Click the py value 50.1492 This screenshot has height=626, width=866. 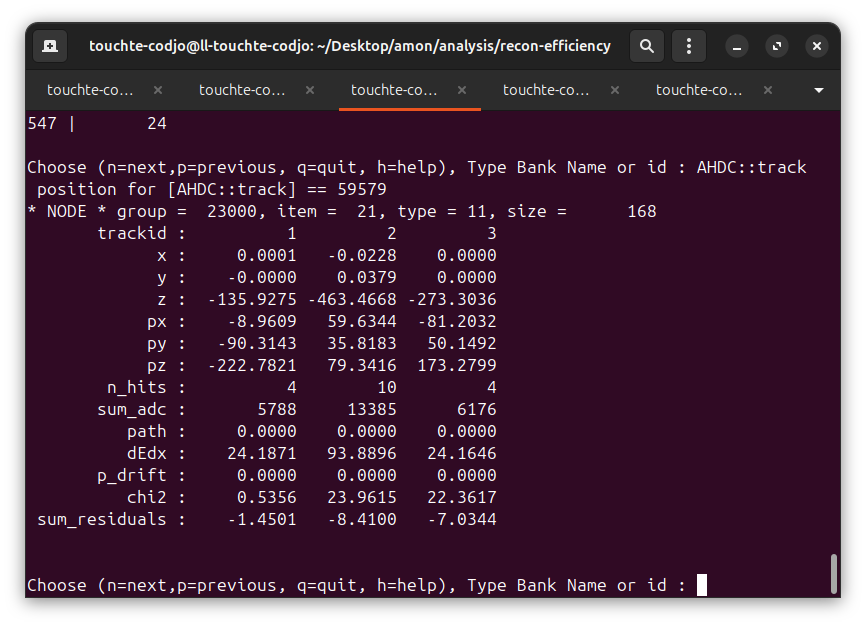[462, 344]
